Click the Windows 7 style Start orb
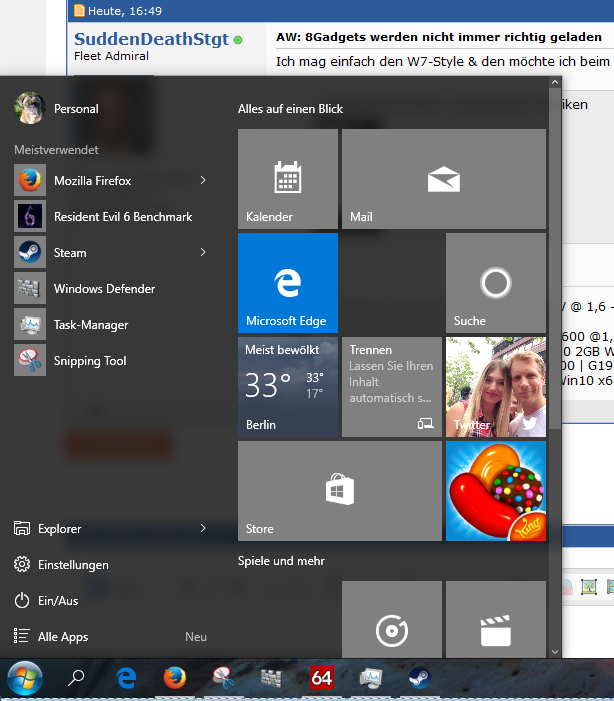Viewport: 614px width, 701px height. [25, 679]
